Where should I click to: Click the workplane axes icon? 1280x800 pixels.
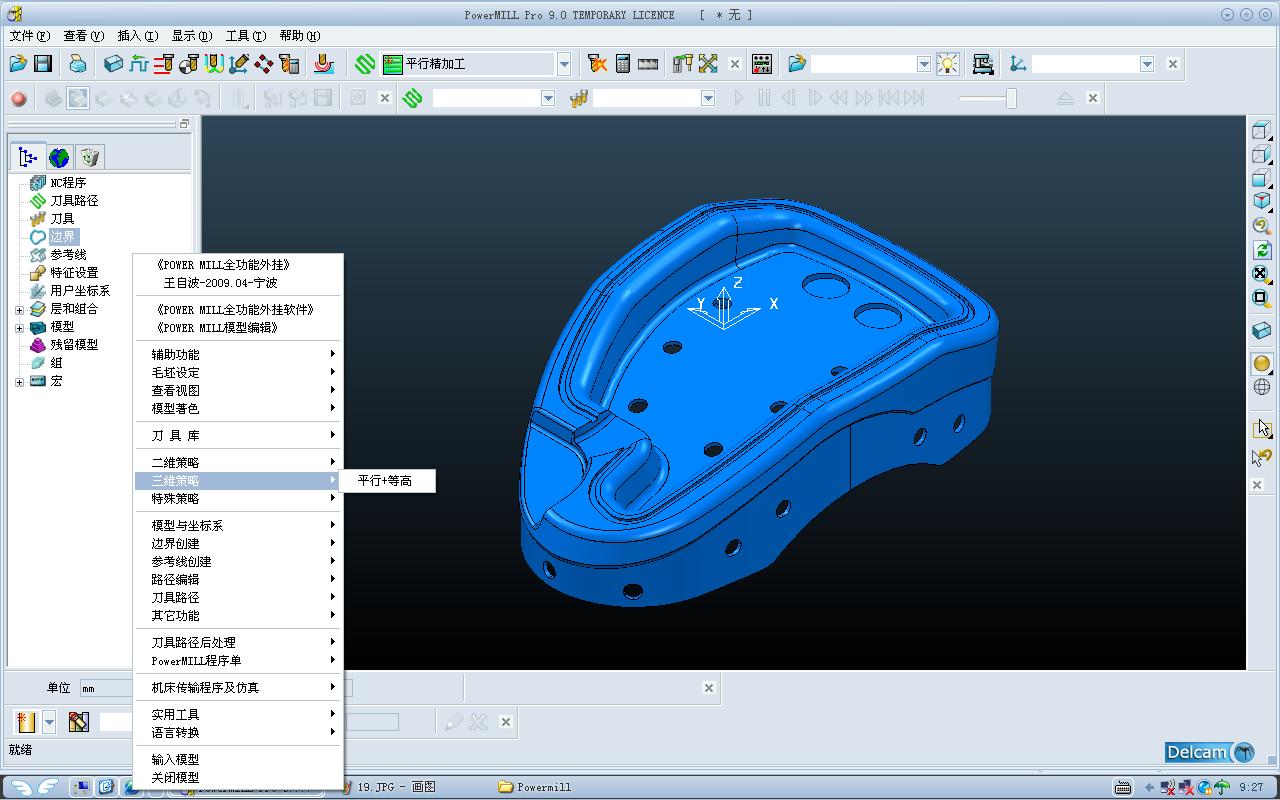(1018, 64)
